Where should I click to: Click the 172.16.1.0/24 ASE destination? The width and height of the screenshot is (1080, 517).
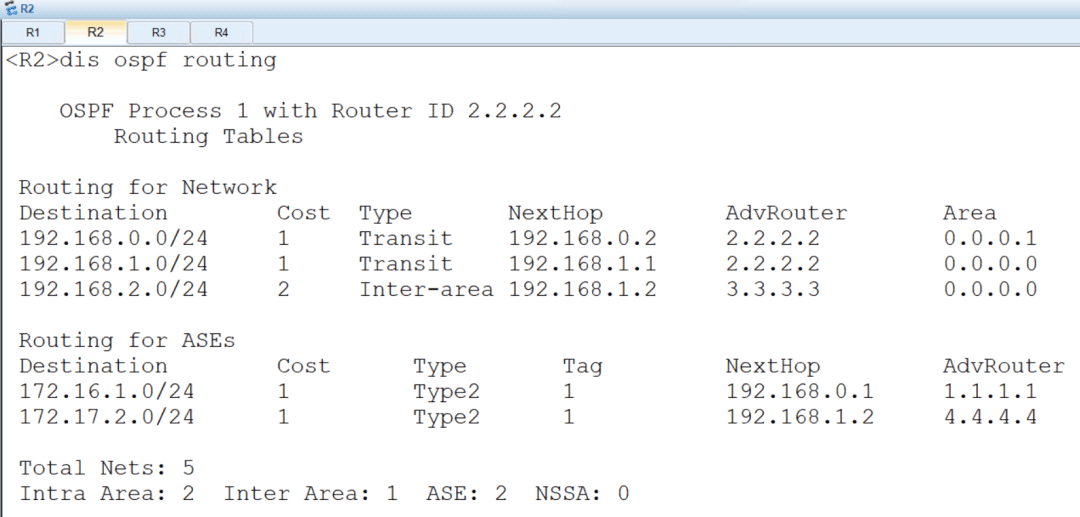click(106, 392)
